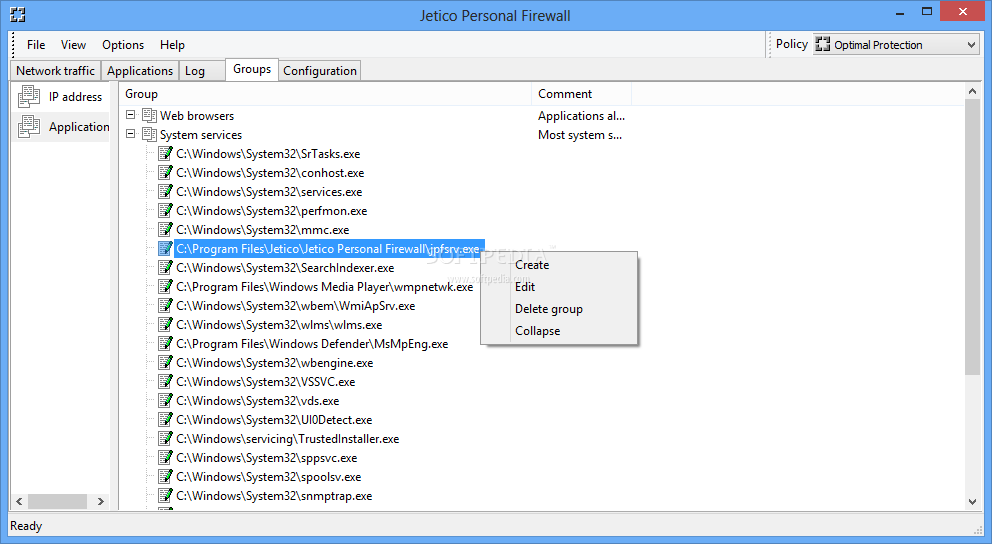Viewport: 992px width, 544px height.
Task: Click the Ready status bar text
Action: click(26, 526)
